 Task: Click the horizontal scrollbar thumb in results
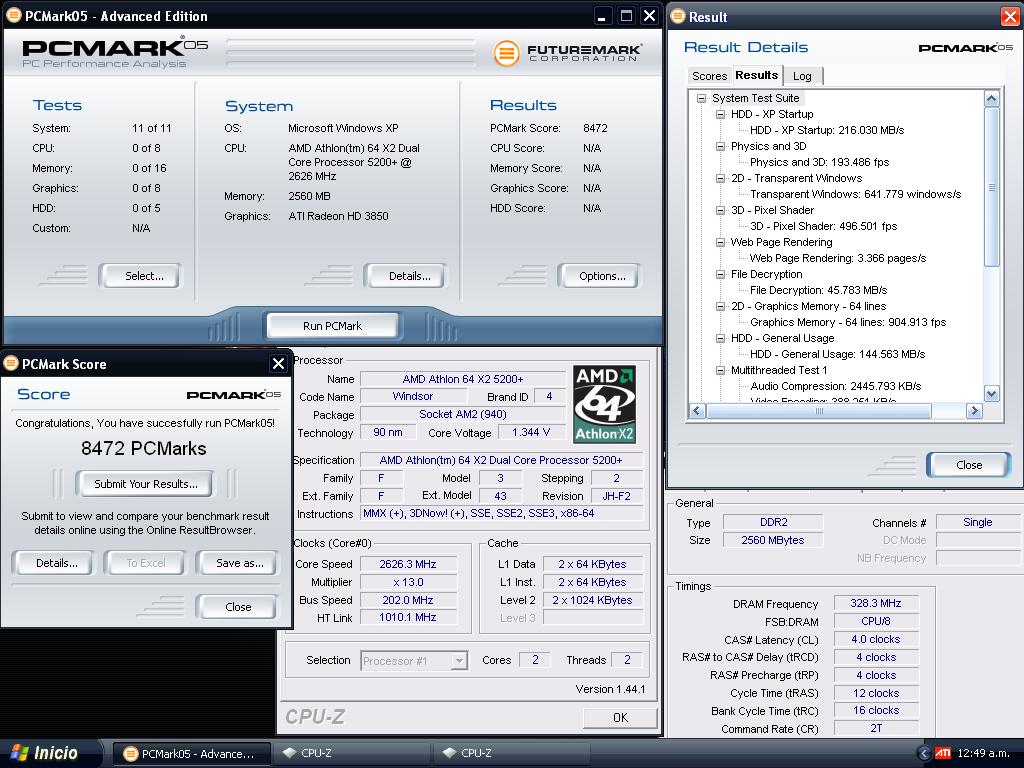(x=819, y=411)
